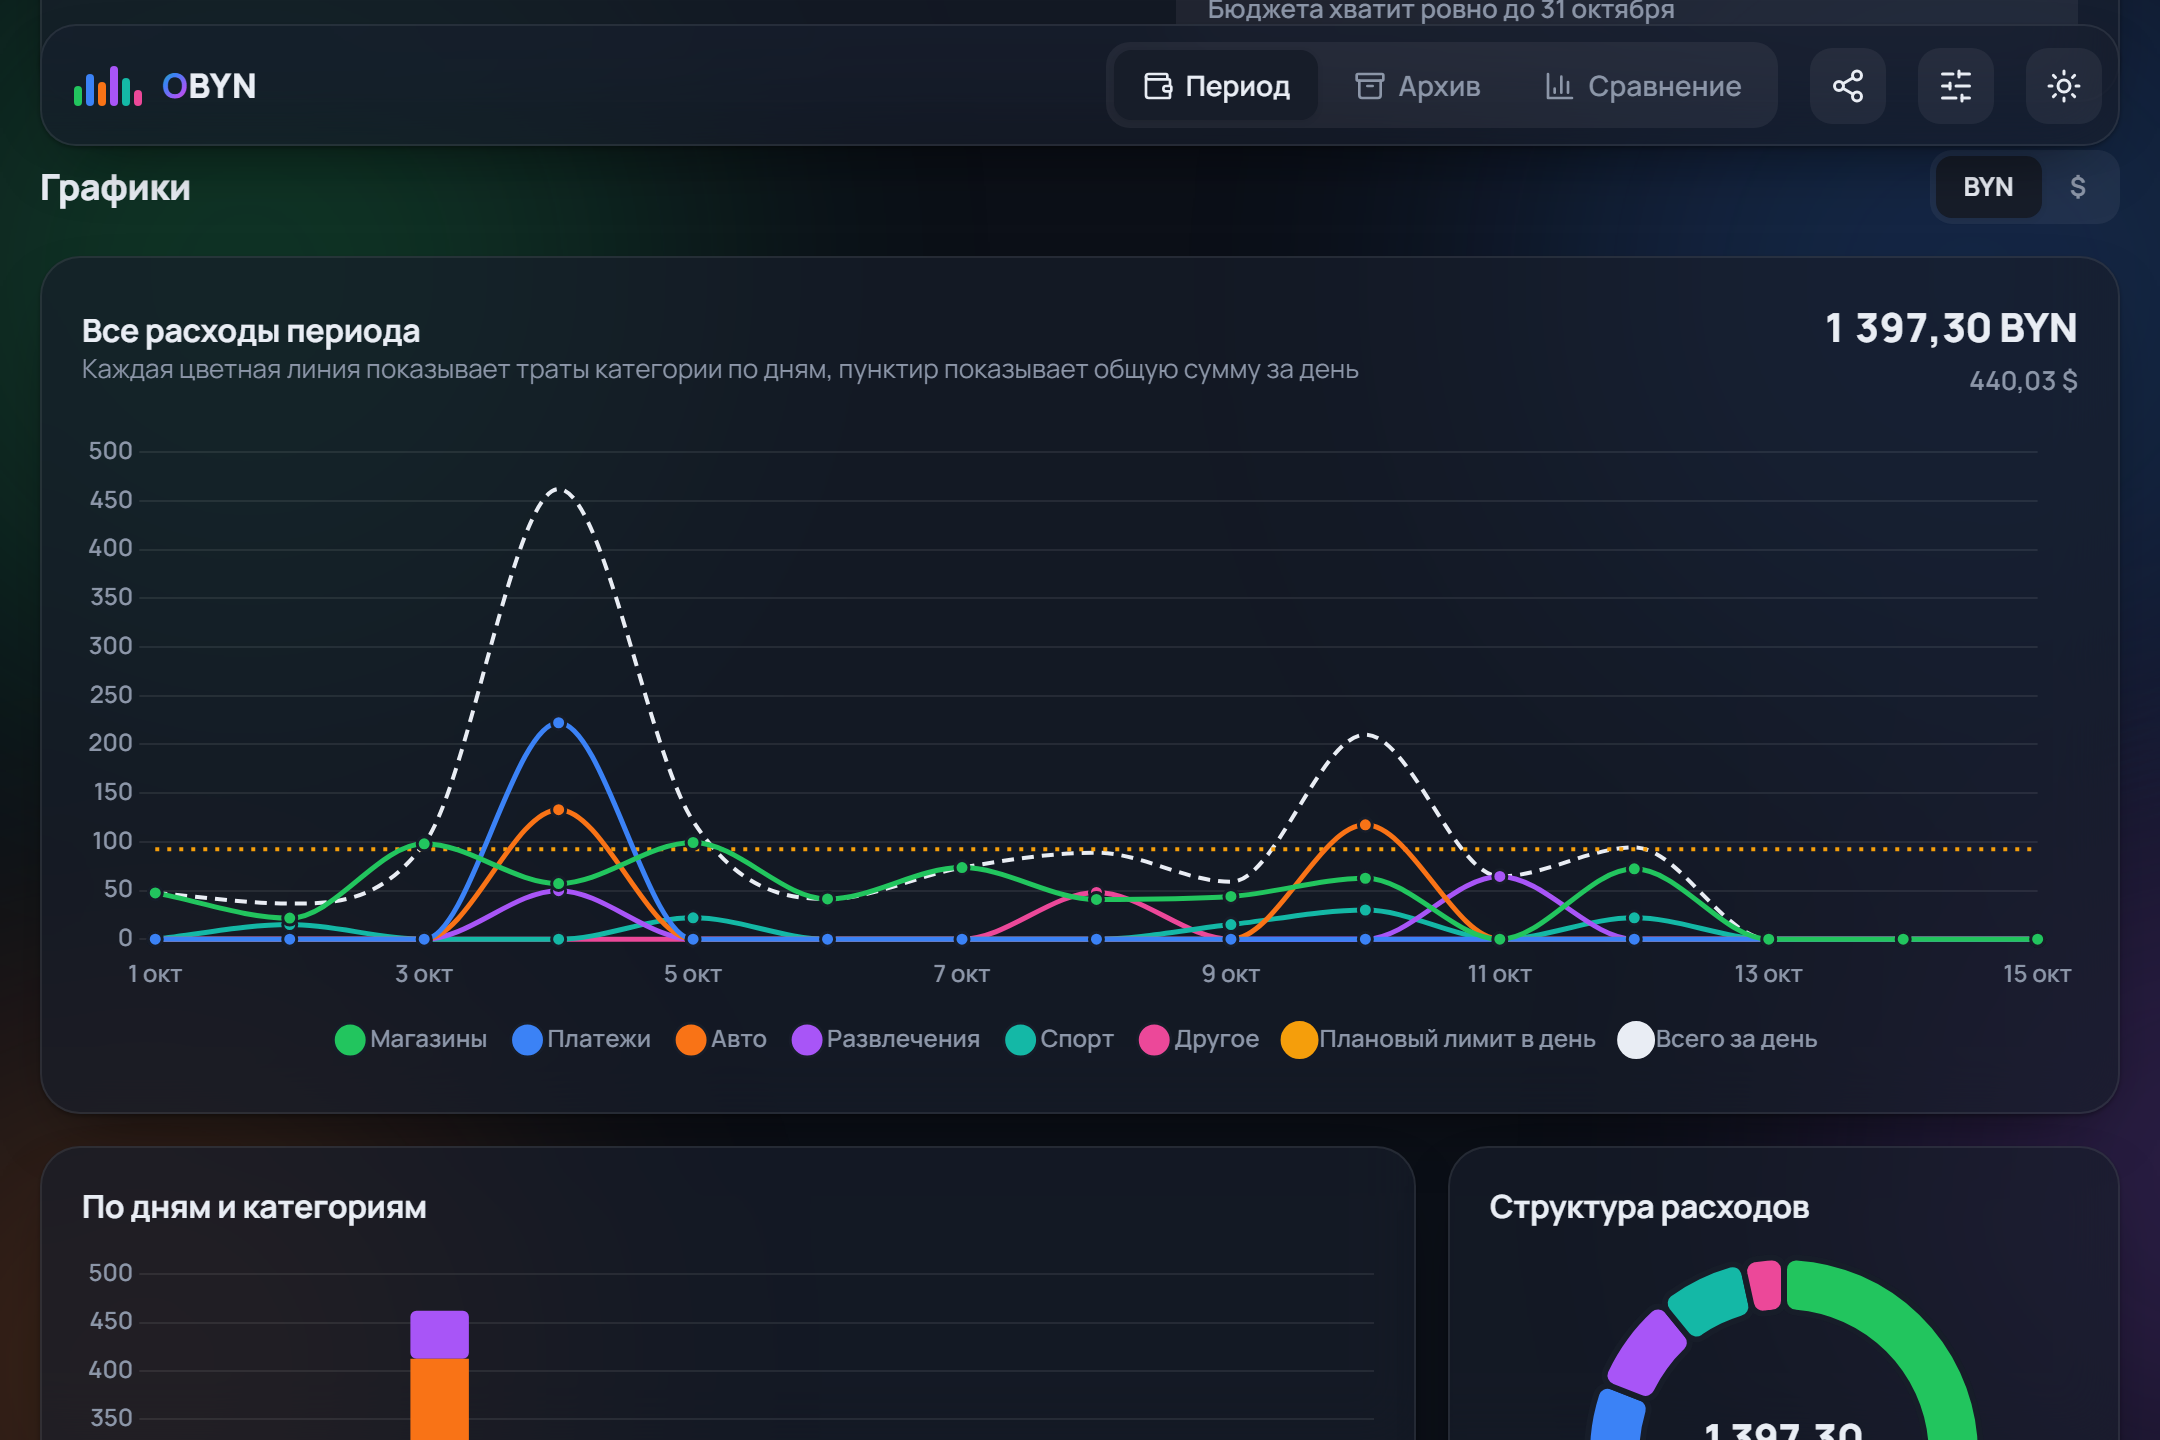This screenshot has height=1440, width=2160.
Task: Click the orange bar segment in По дням chart
Action: click(439, 1398)
